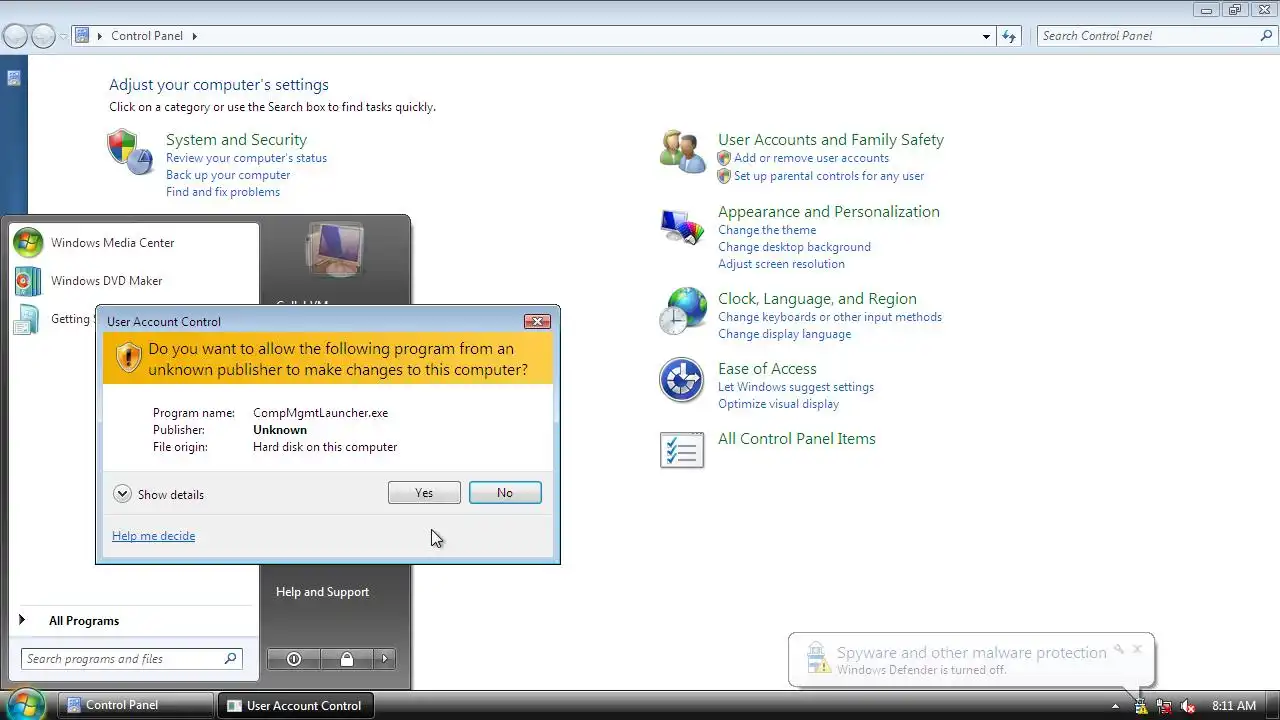This screenshot has height=720, width=1280.
Task: Click the magnifier icon in Start menu search
Action: coord(230,659)
